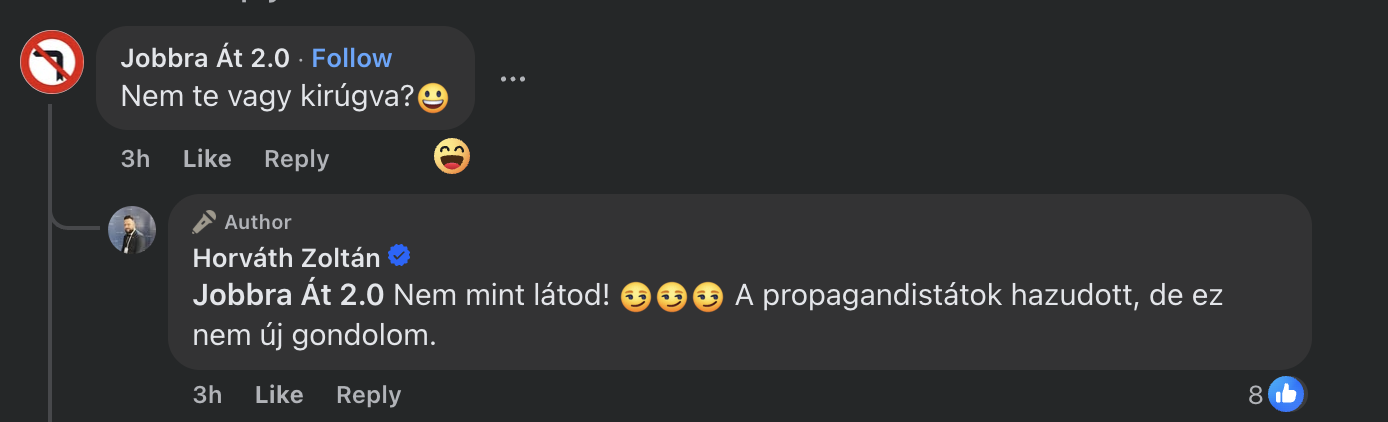This screenshot has width=1388, height=422.
Task: Open the Jobbra Át 2.0 mention in the reply
Action: pyautogui.click(x=288, y=296)
